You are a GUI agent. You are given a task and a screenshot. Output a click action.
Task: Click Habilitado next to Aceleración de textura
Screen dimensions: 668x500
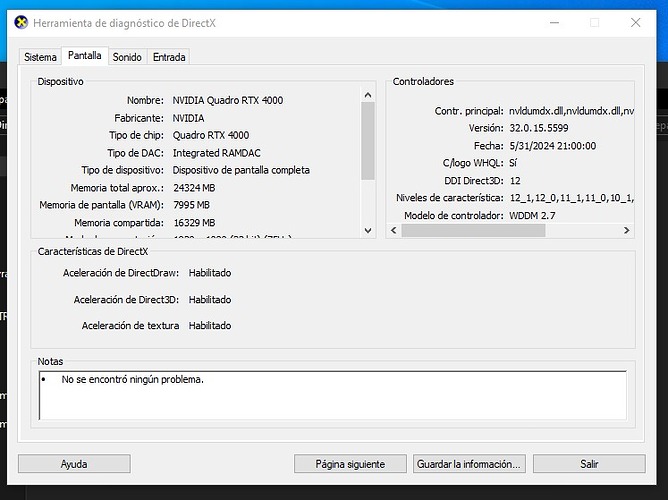(x=210, y=326)
